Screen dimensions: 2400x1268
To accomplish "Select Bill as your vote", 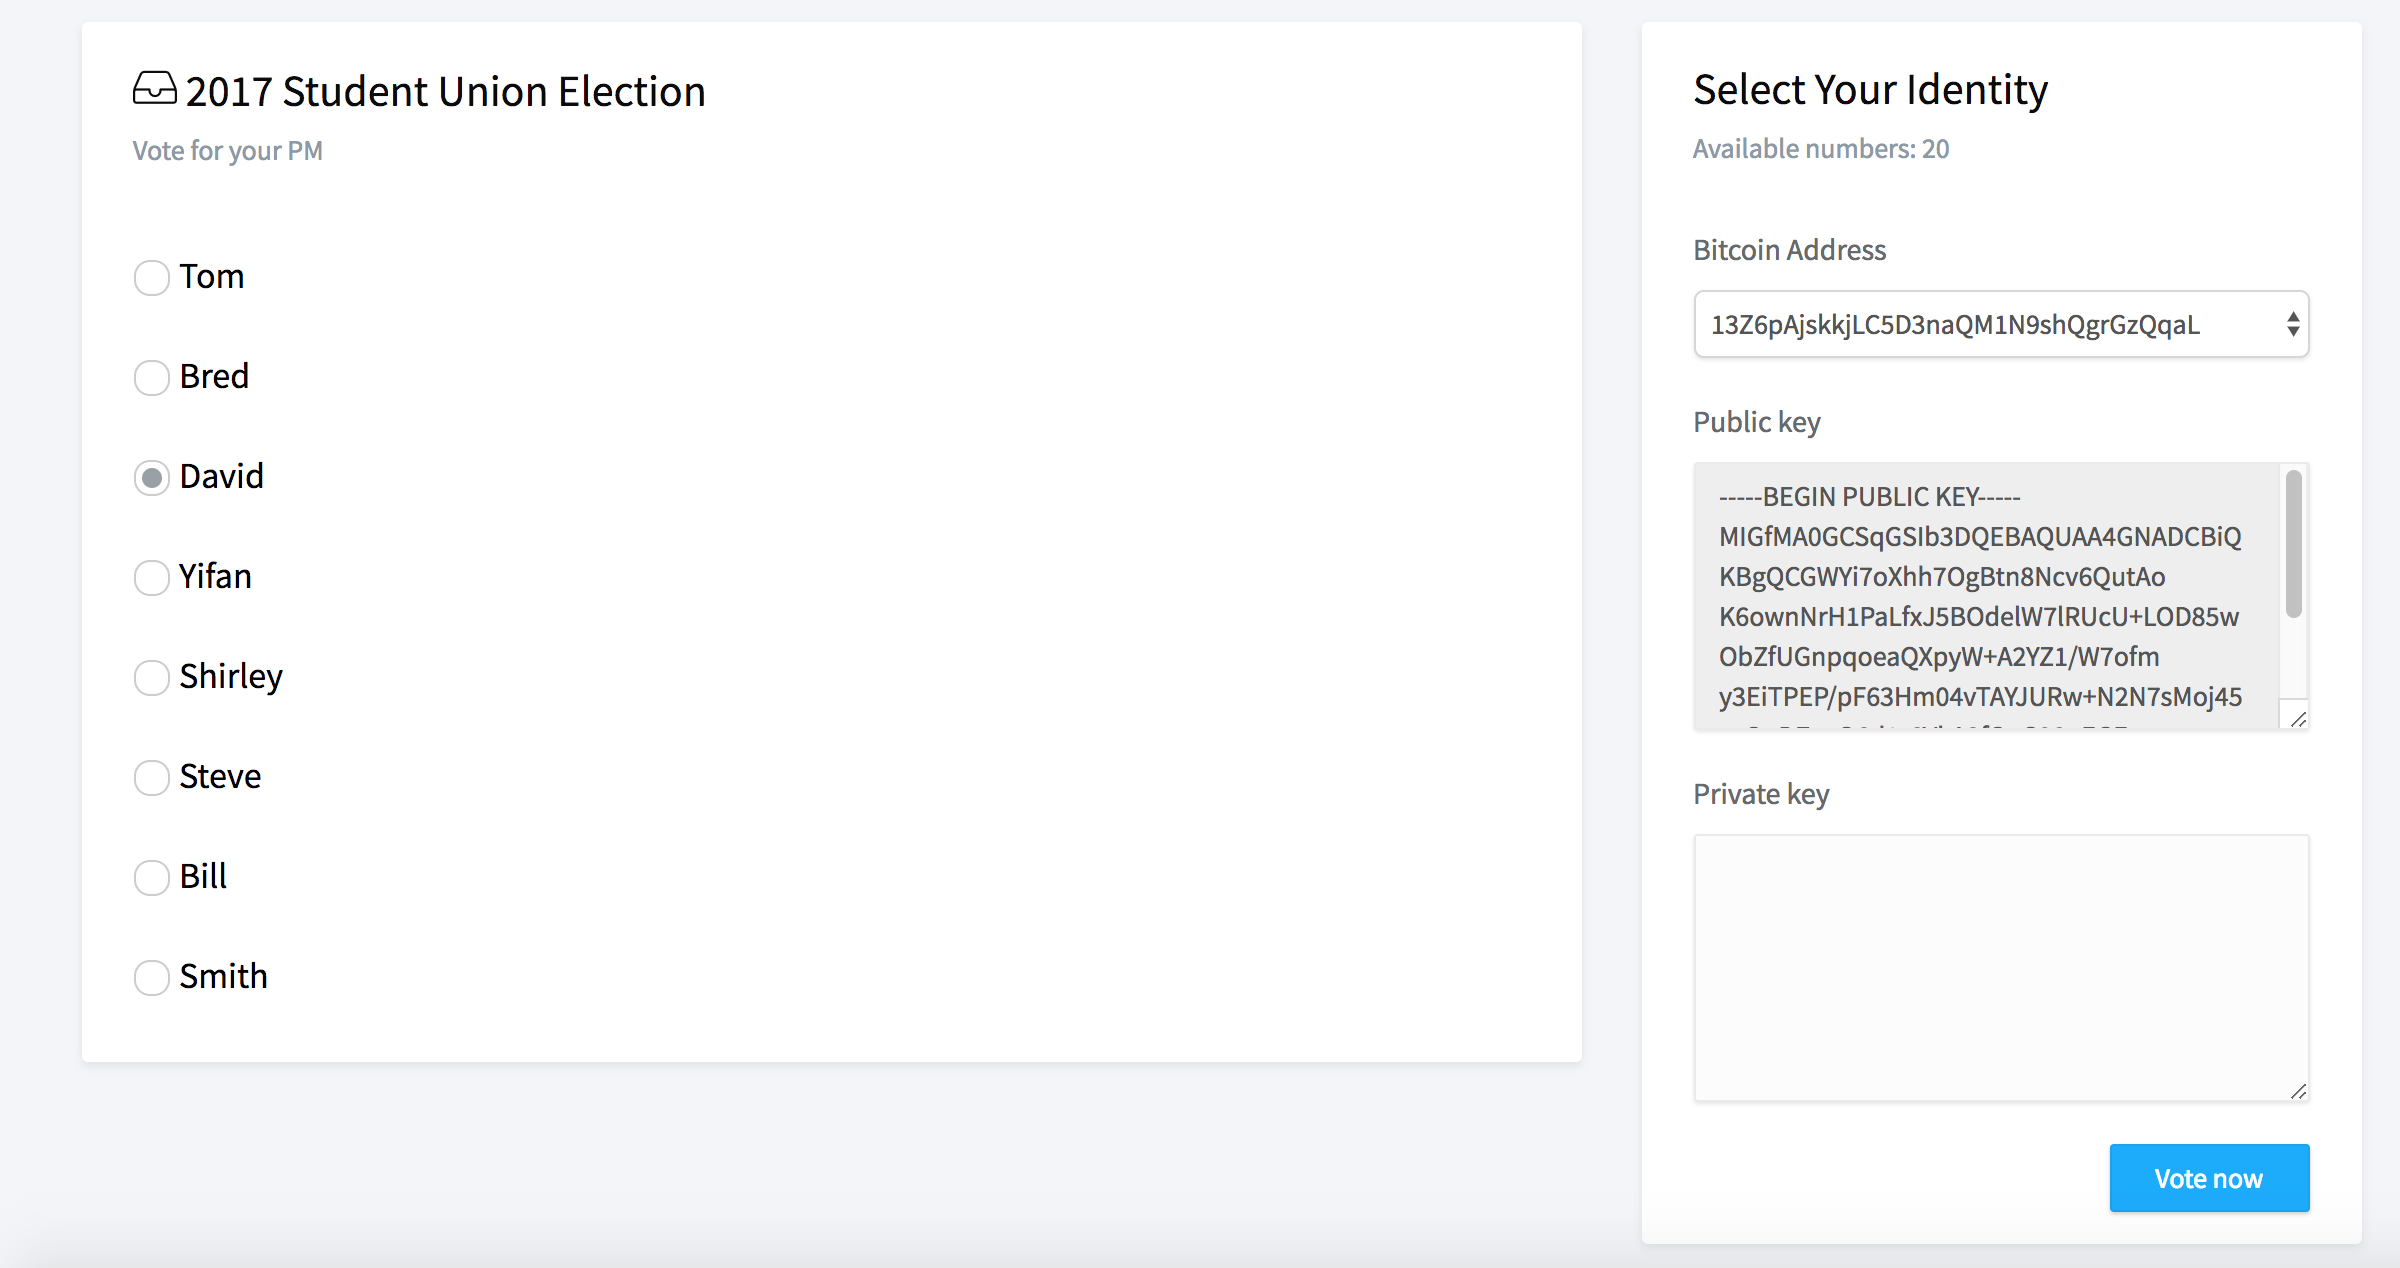I will point(152,878).
